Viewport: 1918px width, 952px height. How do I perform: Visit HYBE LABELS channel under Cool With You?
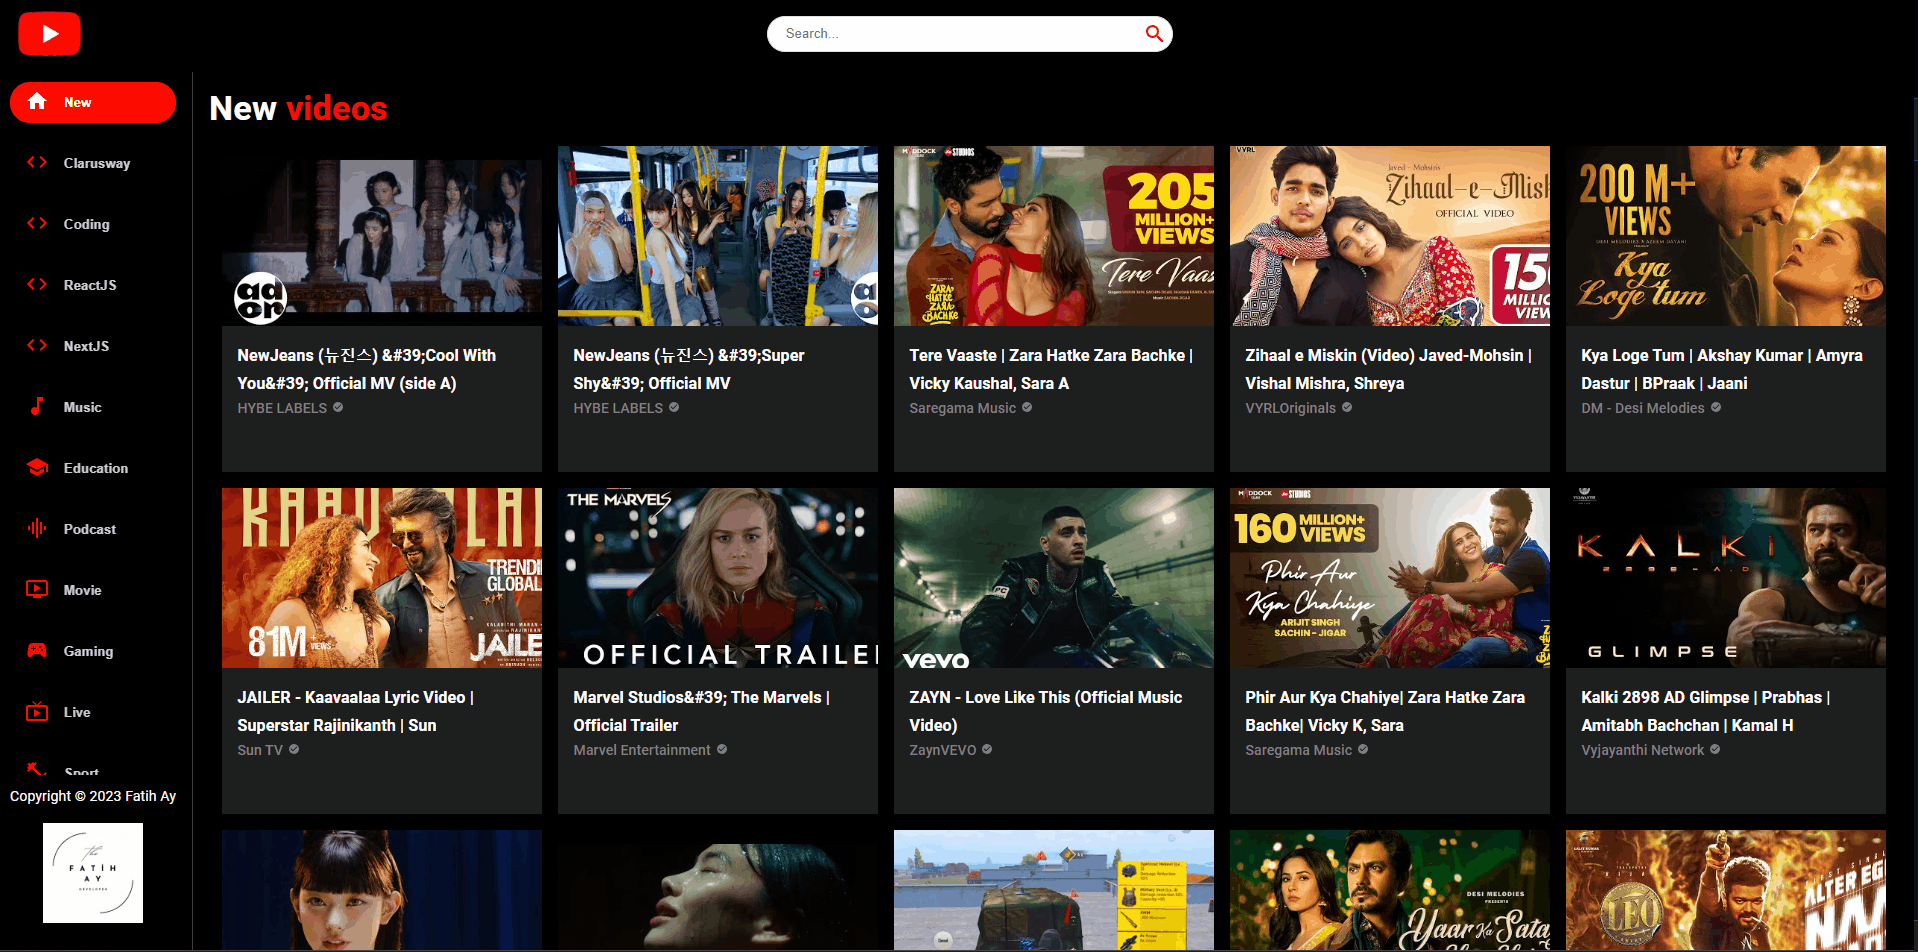(x=282, y=408)
